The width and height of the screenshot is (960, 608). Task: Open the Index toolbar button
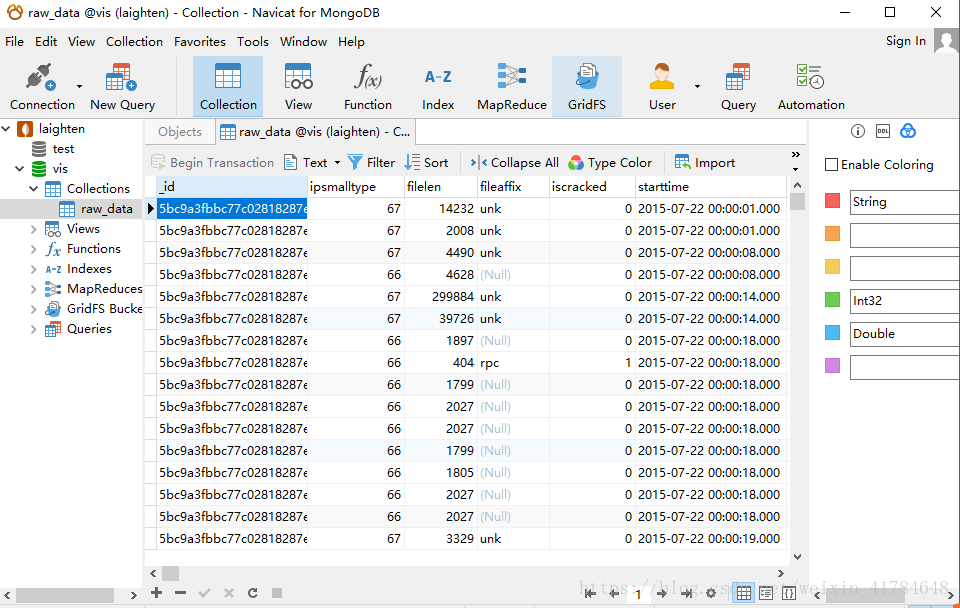[438, 87]
